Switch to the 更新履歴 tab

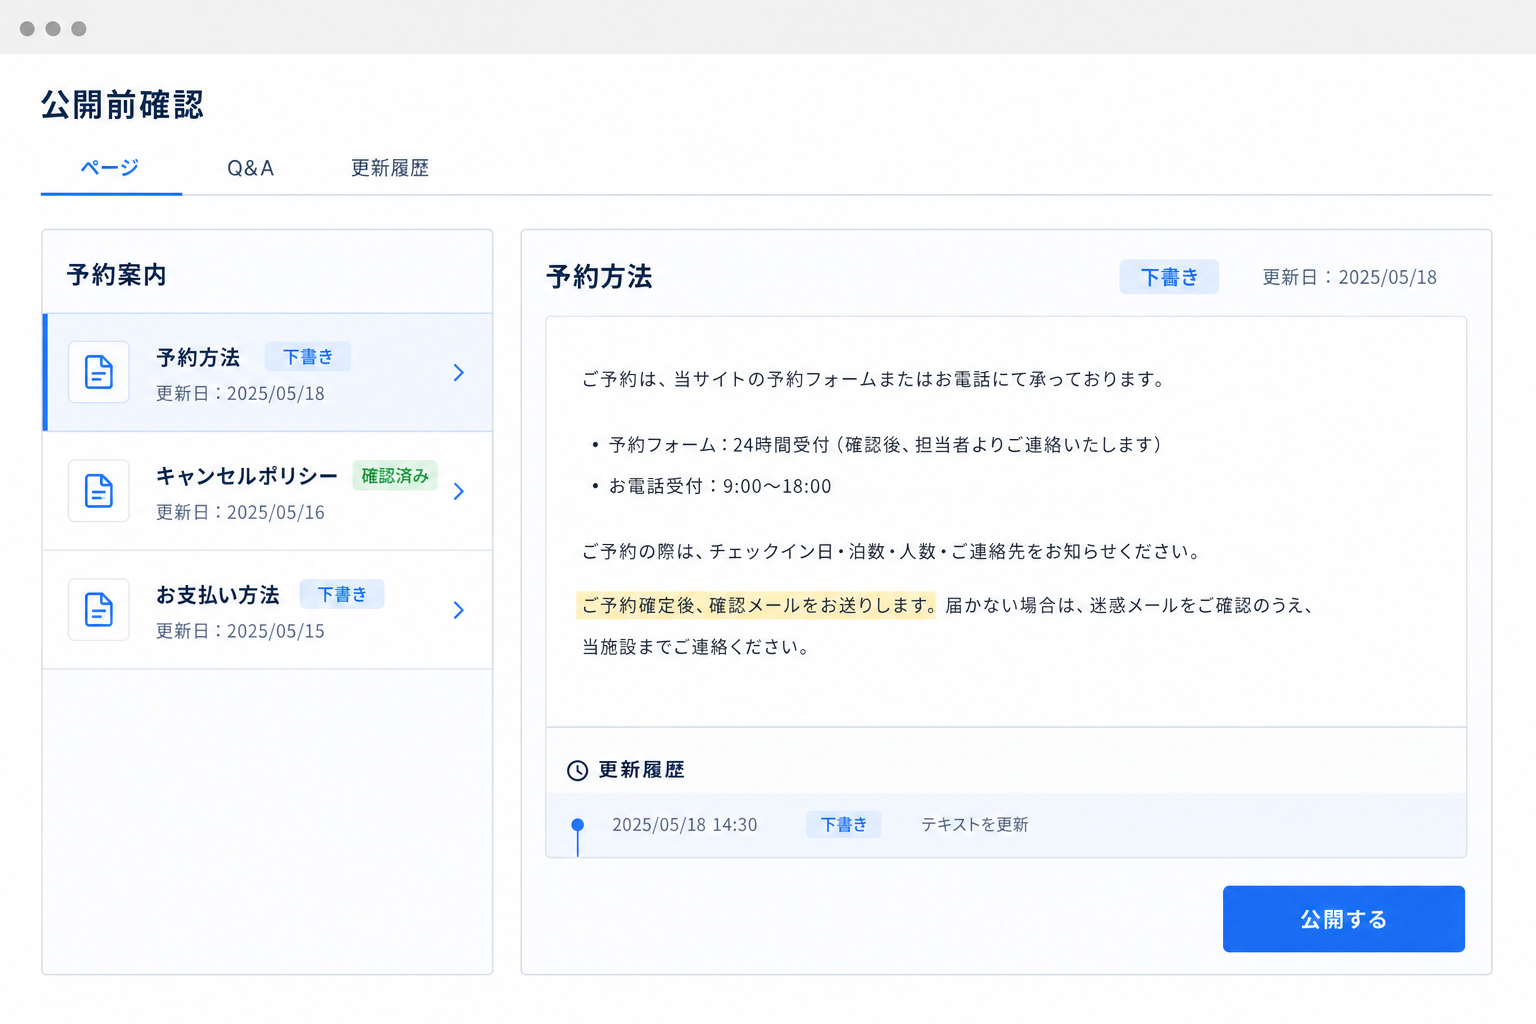click(x=390, y=168)
